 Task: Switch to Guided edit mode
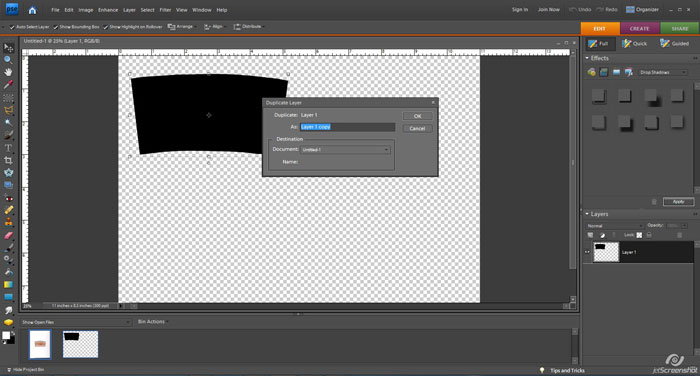click(x=674, y=43)
